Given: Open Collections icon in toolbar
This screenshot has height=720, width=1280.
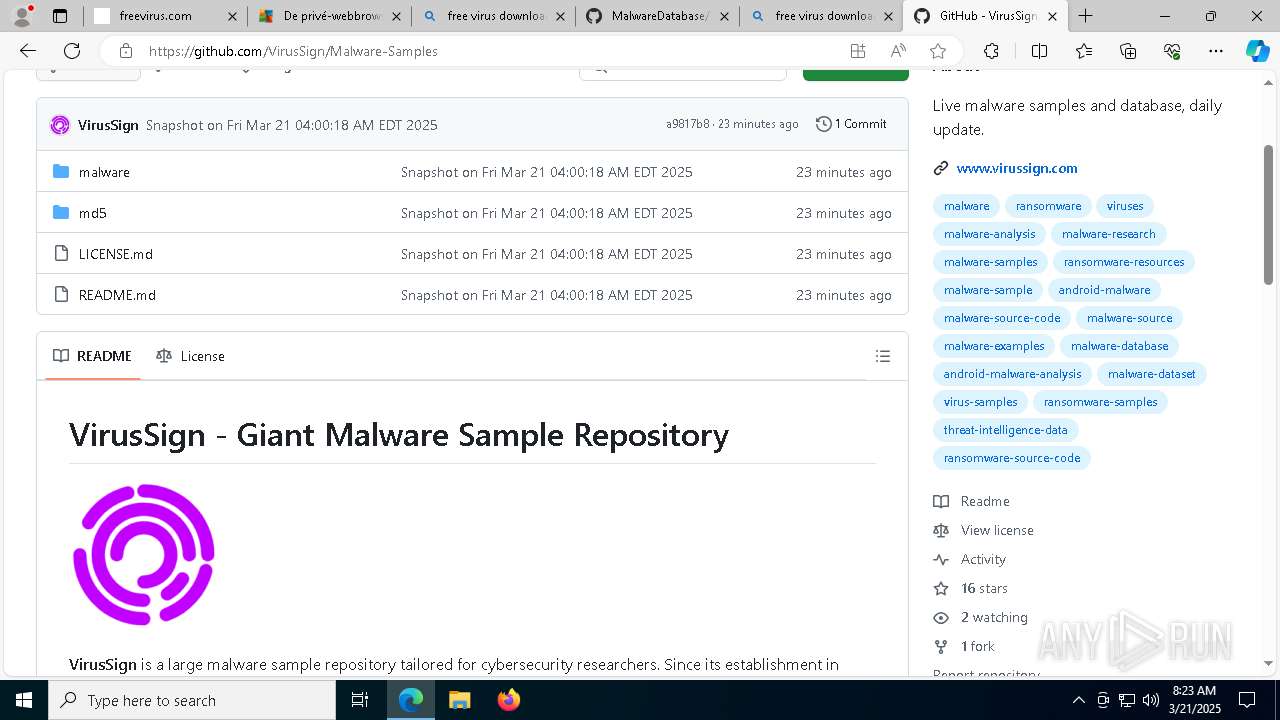Looking at the screenshot, I should point(1128,51).
